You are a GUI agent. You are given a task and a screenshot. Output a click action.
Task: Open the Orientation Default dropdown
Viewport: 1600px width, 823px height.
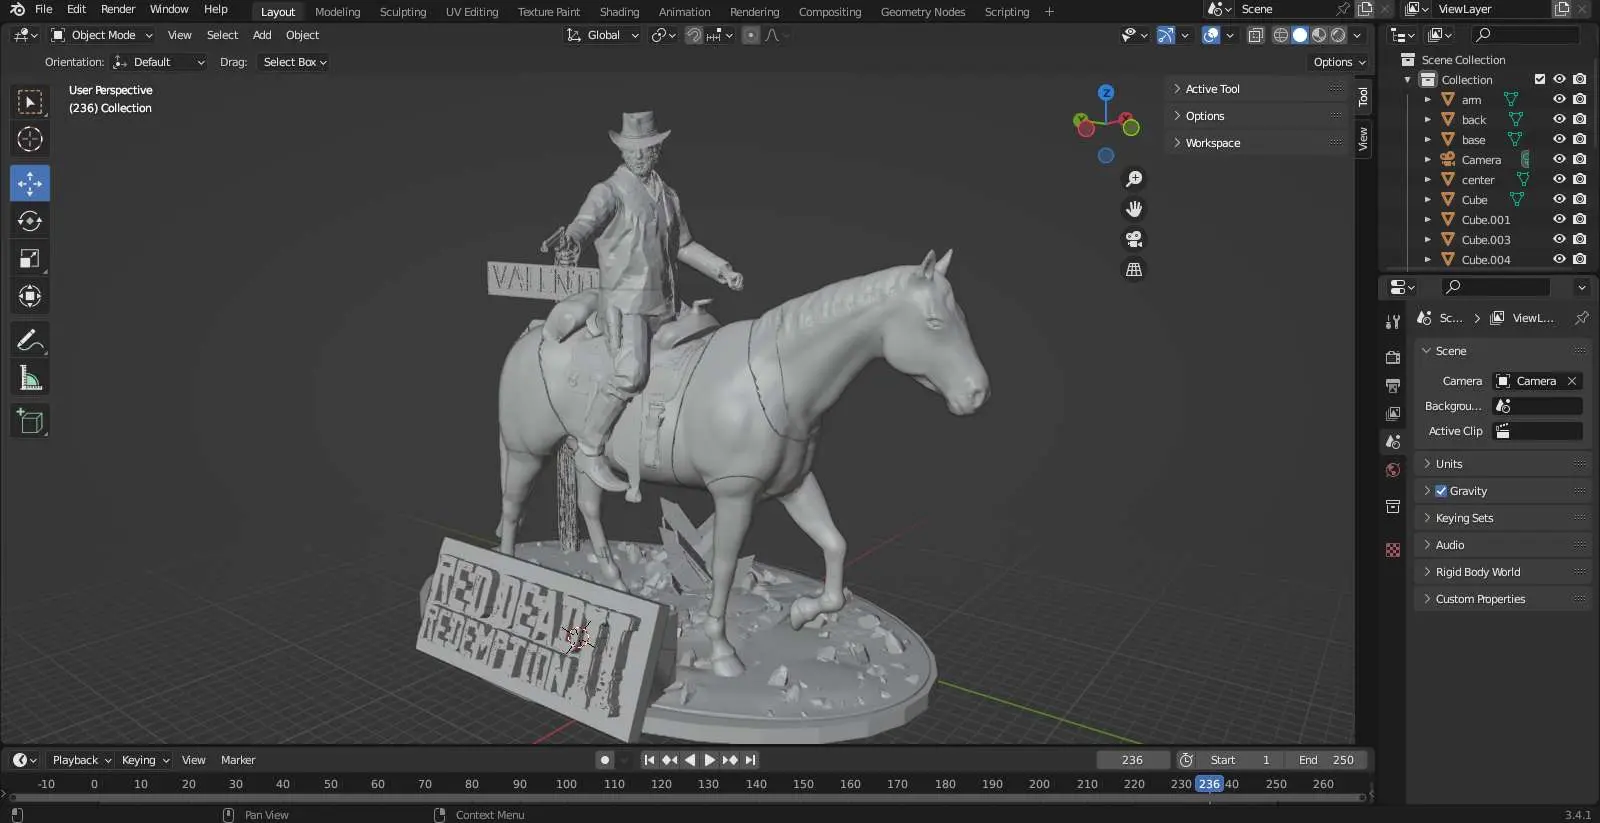click(160, 62)
